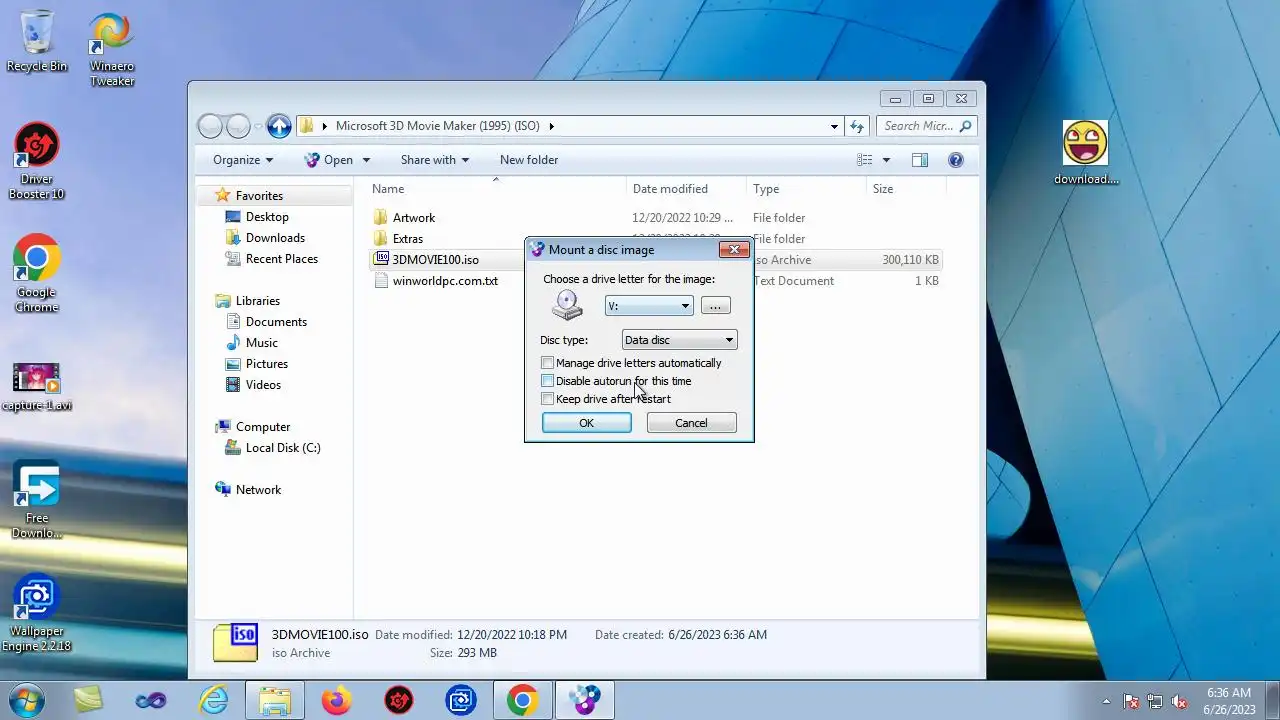Open the Share with dropdown

pyautogui.click(x=435, y=160)
